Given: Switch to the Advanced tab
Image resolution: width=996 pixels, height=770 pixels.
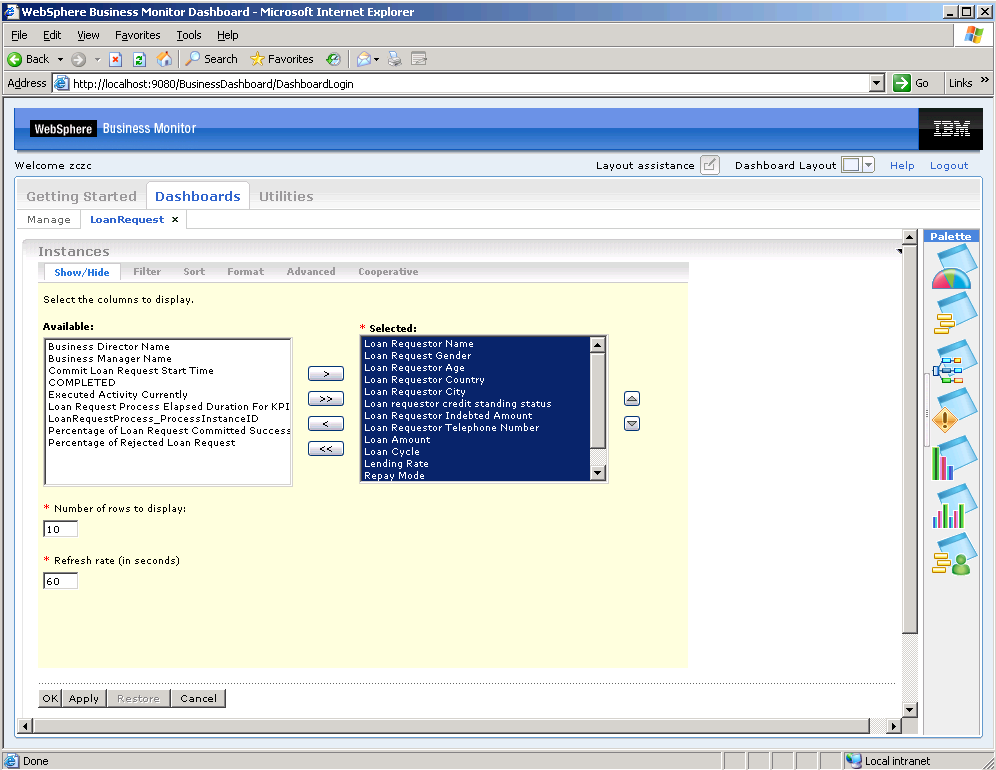Looking at the screenshot, I should coord(311,271).
